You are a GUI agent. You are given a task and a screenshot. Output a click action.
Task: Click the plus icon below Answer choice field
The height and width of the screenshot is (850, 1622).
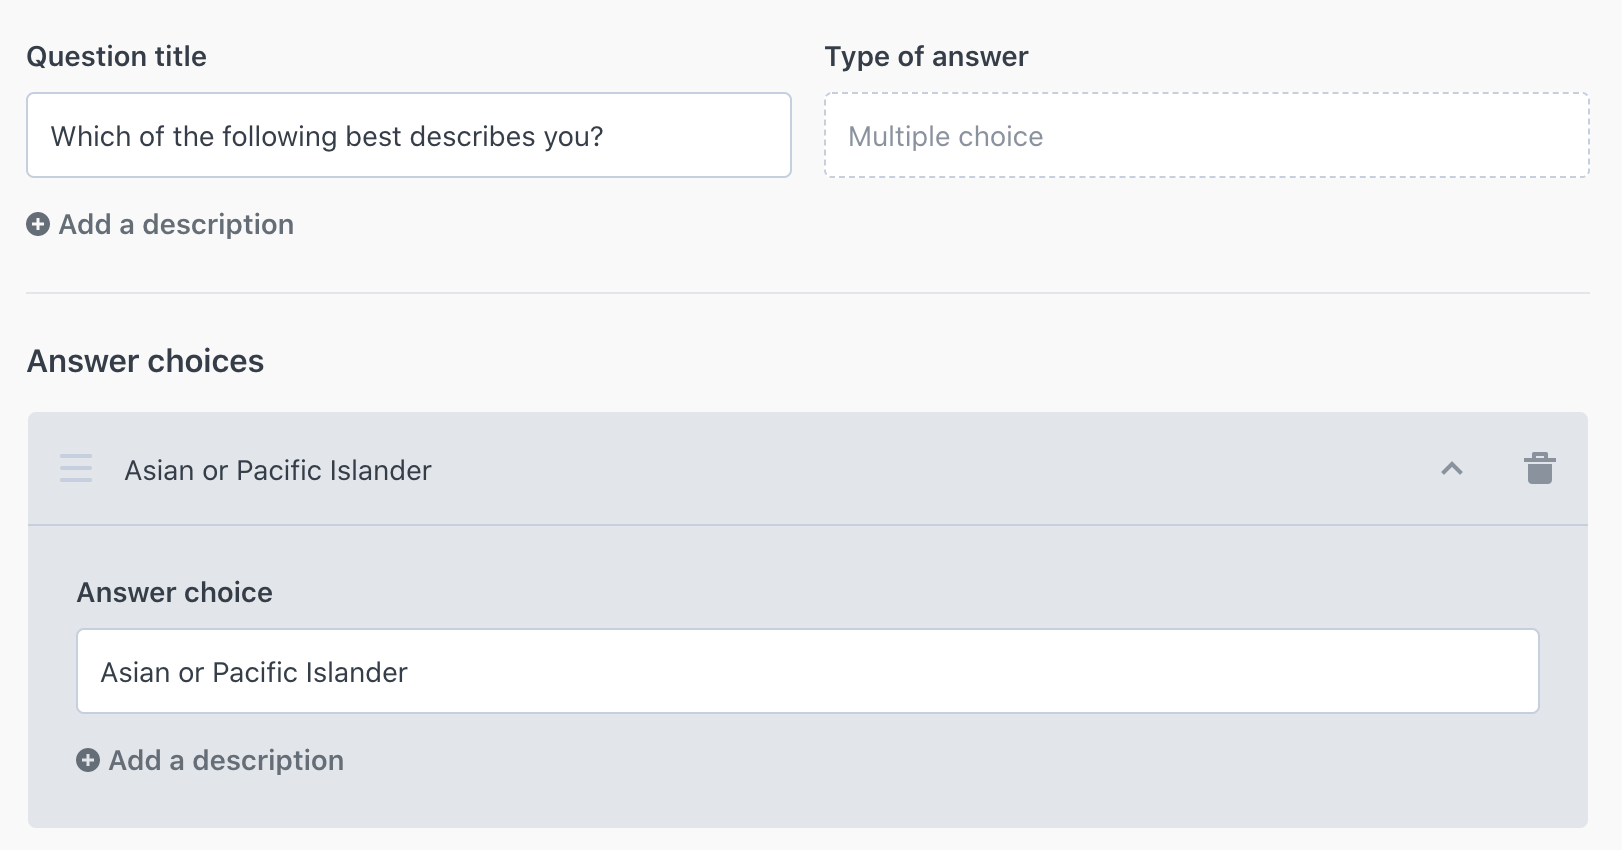(x=88, y=760)
